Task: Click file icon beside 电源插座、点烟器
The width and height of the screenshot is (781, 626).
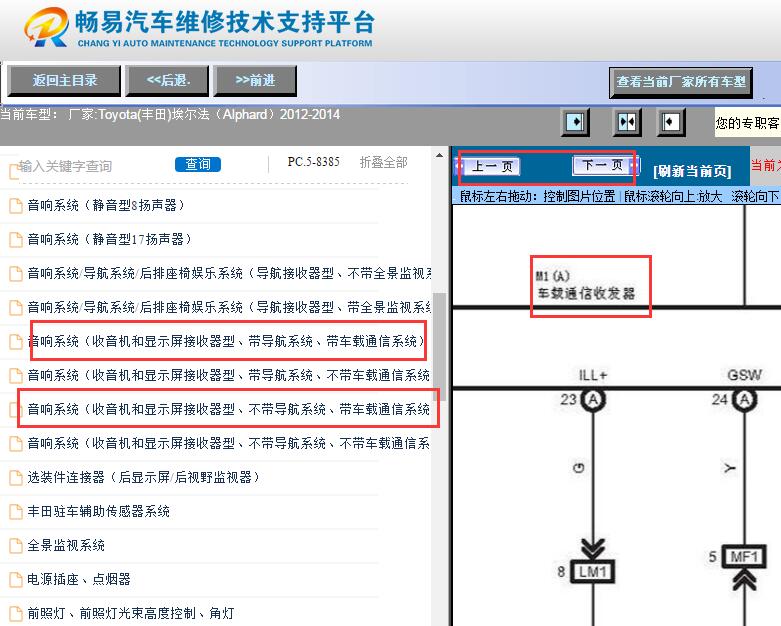Action: (16, 579)
